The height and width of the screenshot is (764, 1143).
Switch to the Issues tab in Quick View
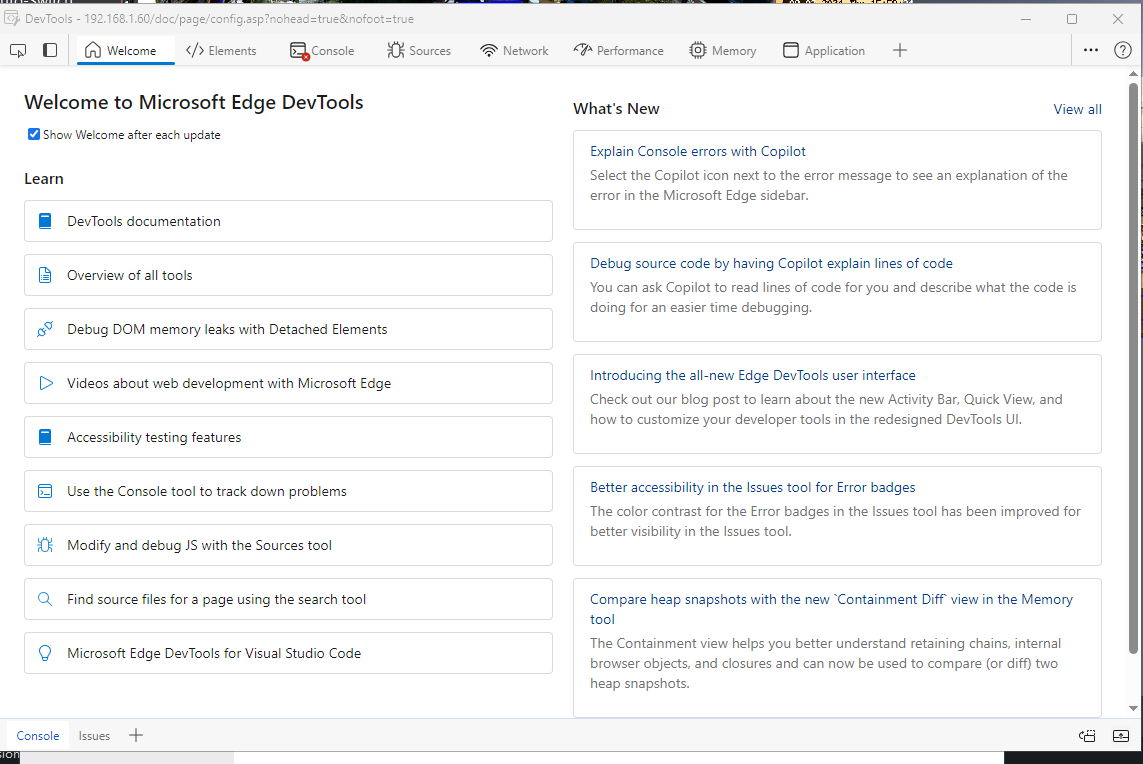click(94, 735)
